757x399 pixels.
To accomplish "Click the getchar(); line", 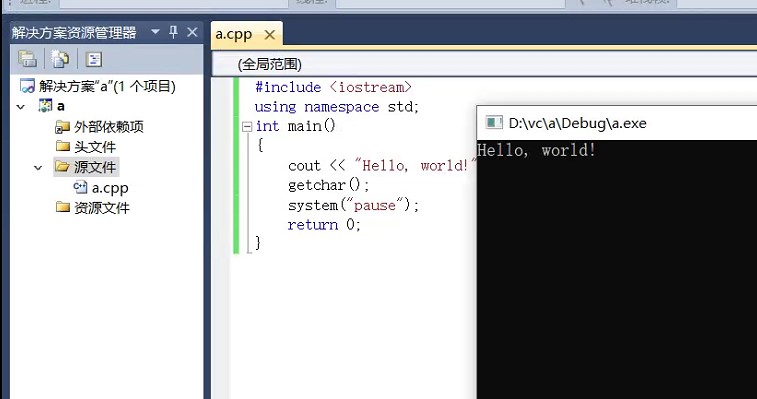I will [328, 185].
